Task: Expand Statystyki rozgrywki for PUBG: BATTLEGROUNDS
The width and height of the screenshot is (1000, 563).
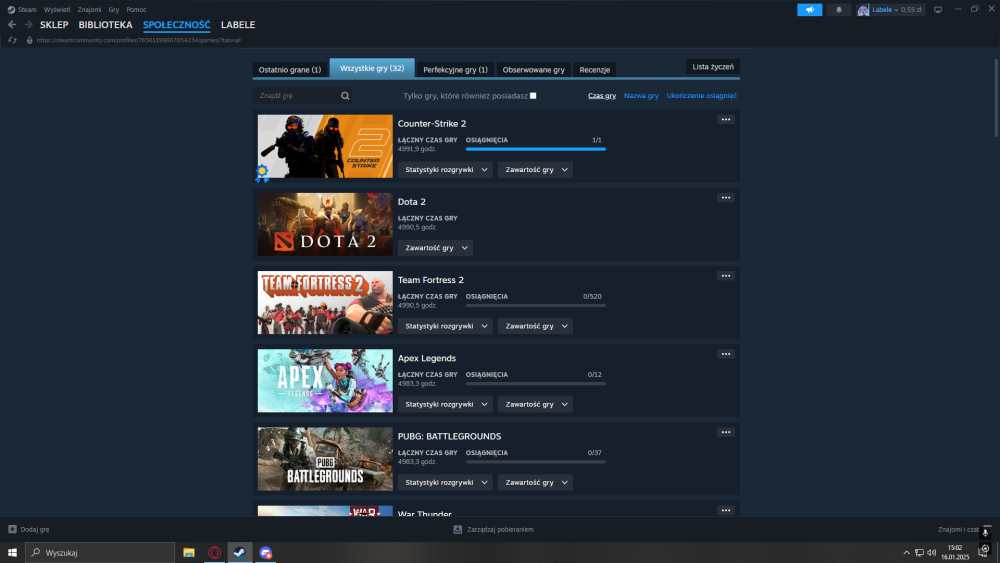Action: pyautogui.click(x=445, y=483)
